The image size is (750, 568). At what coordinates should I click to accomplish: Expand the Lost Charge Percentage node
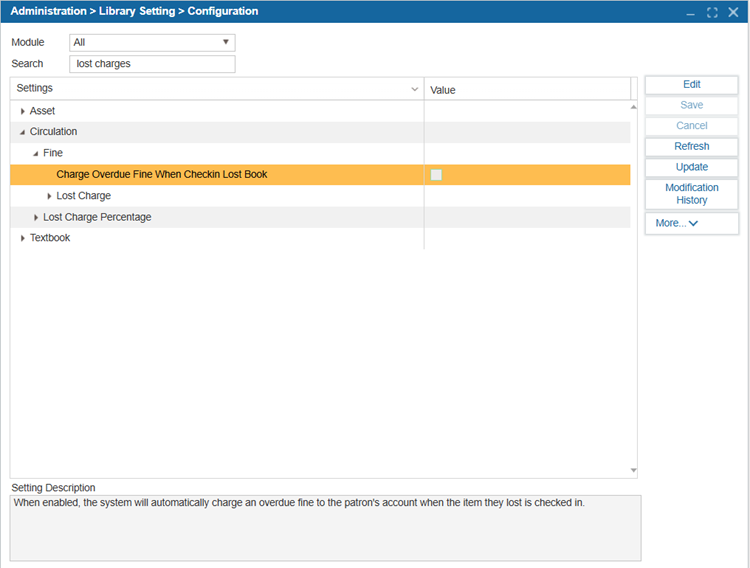pos(36,217)
